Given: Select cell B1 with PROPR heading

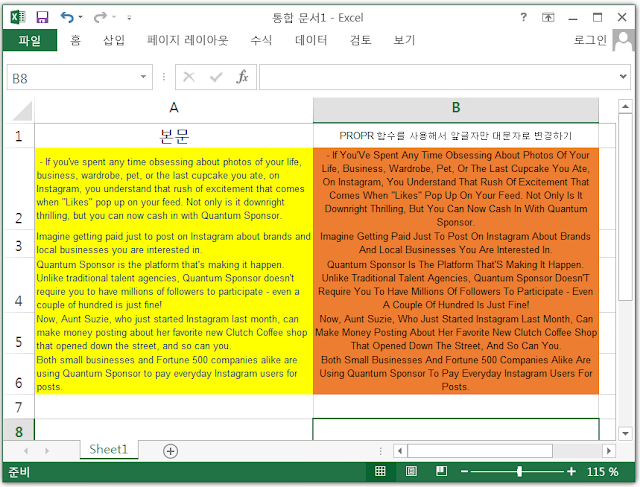Looking at the screenshot, I should 456,136.
